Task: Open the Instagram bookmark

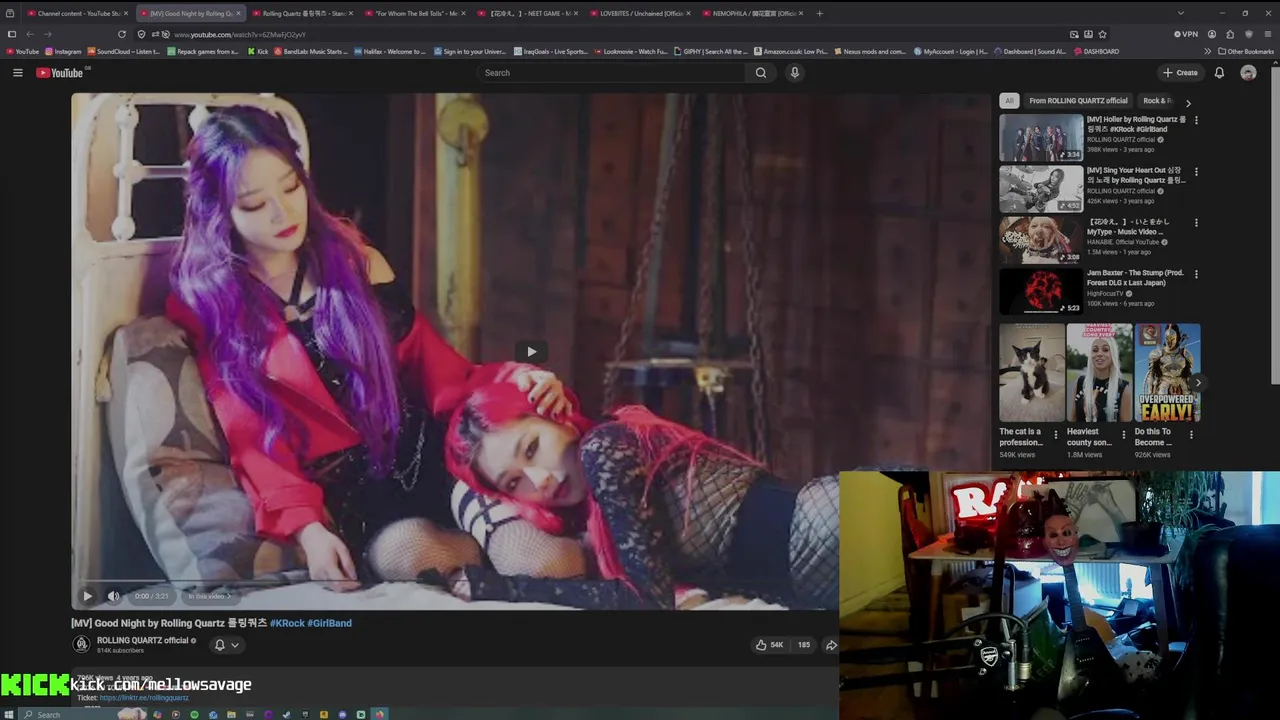Action: (x=63, y=51)
